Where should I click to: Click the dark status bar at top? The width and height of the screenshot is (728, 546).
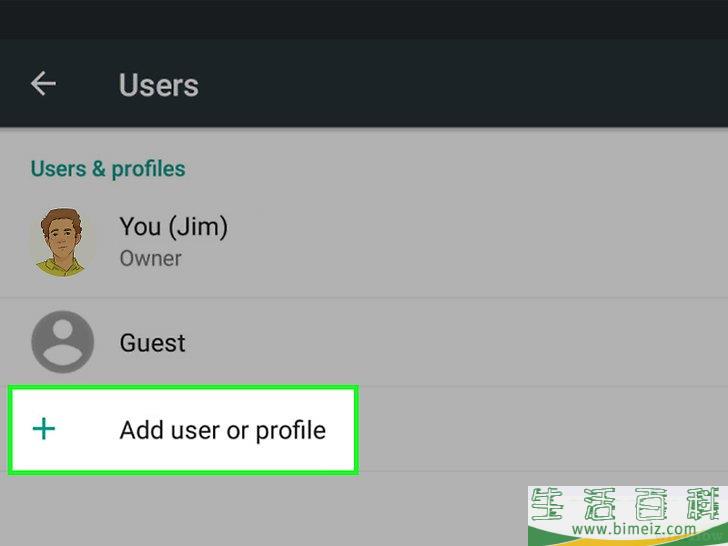point(364,19)
